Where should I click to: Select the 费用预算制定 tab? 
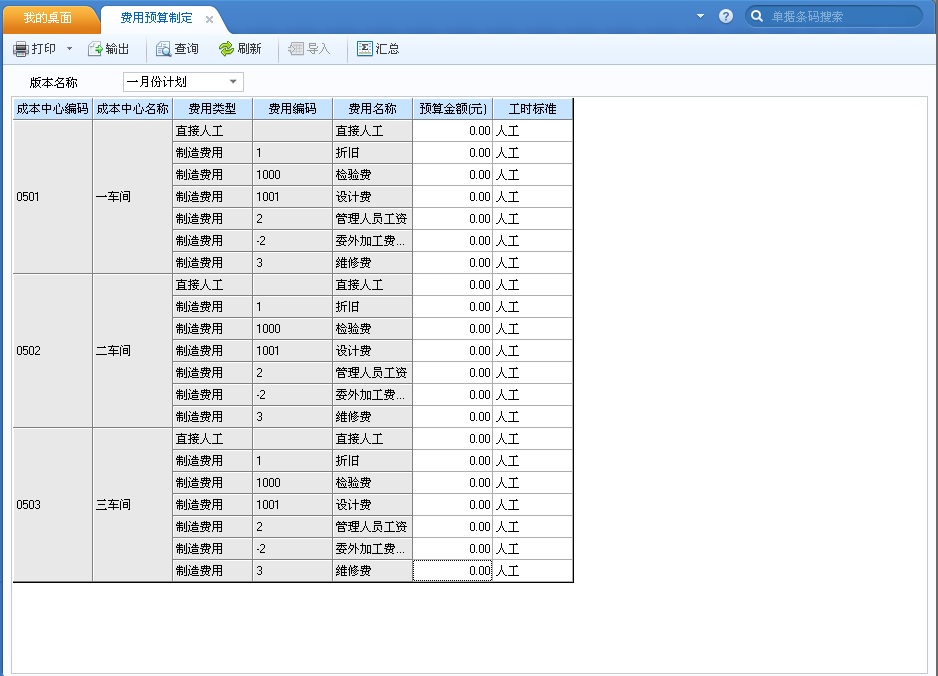pos(157,18)
